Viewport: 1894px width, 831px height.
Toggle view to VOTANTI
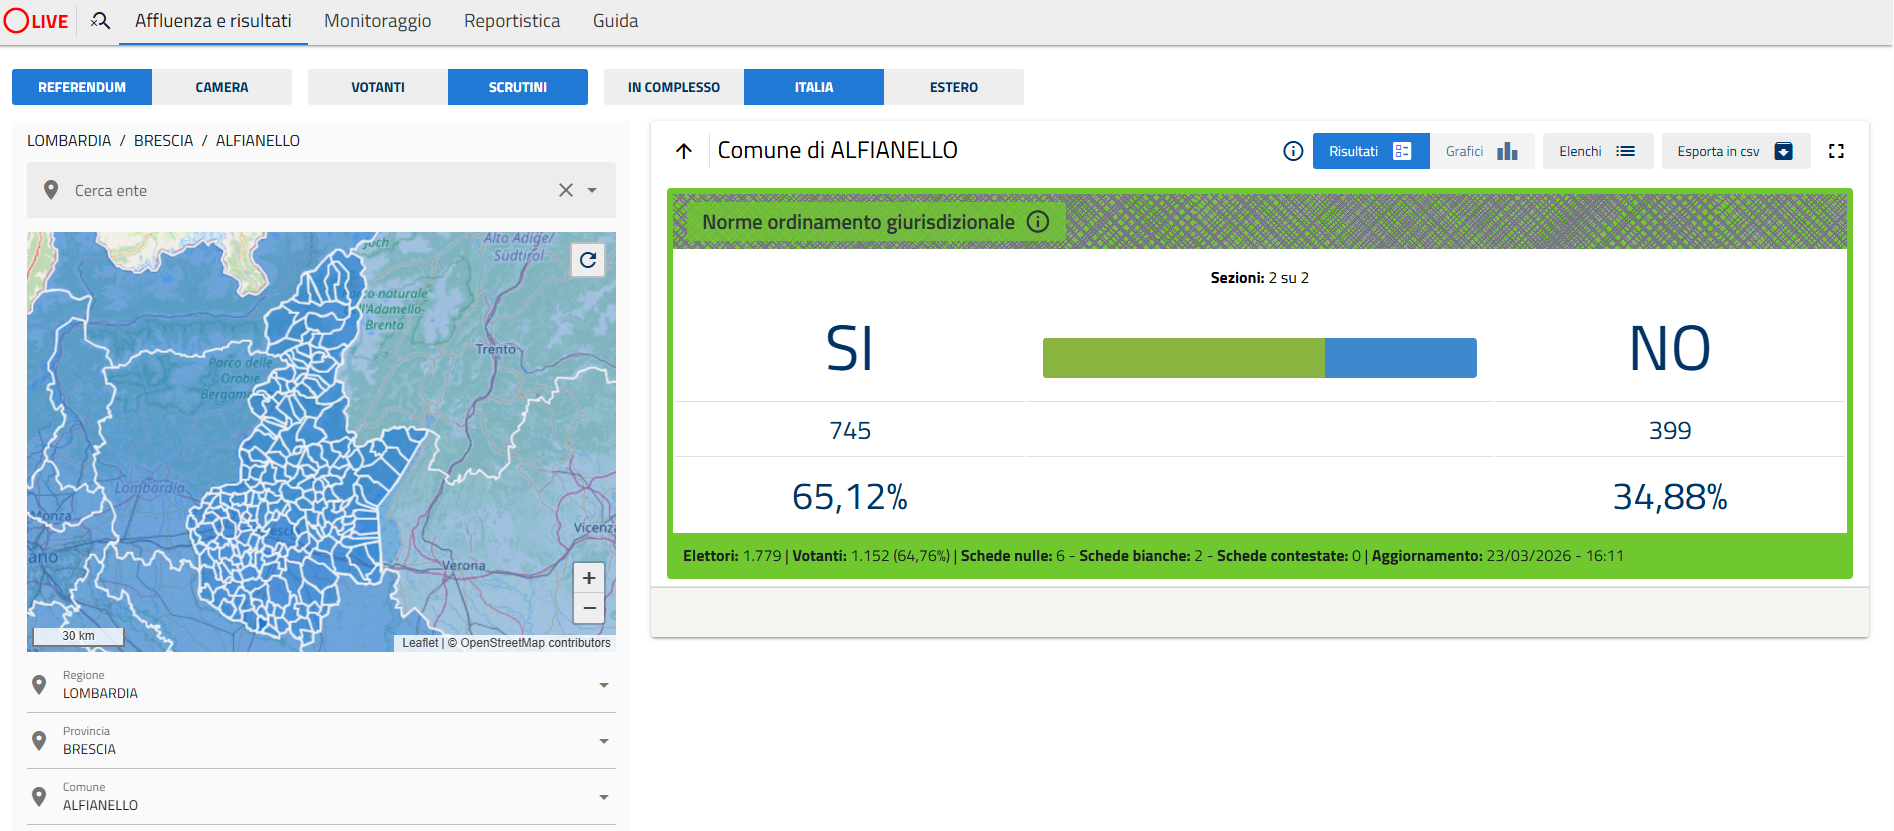[x=378, y=87]
